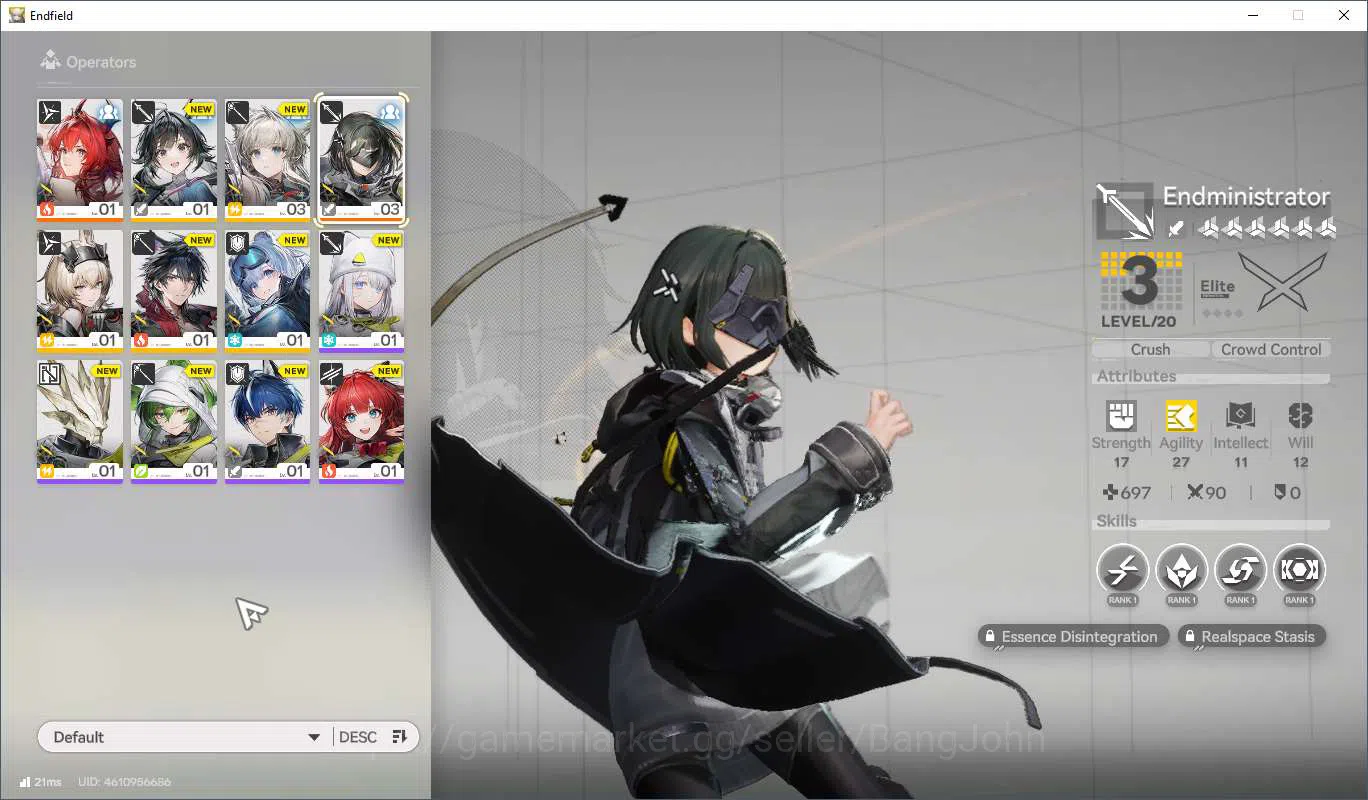Click the Will attribute icon
The height and width of the screenshot is (800, 1368).
[x=1300, y=416]
